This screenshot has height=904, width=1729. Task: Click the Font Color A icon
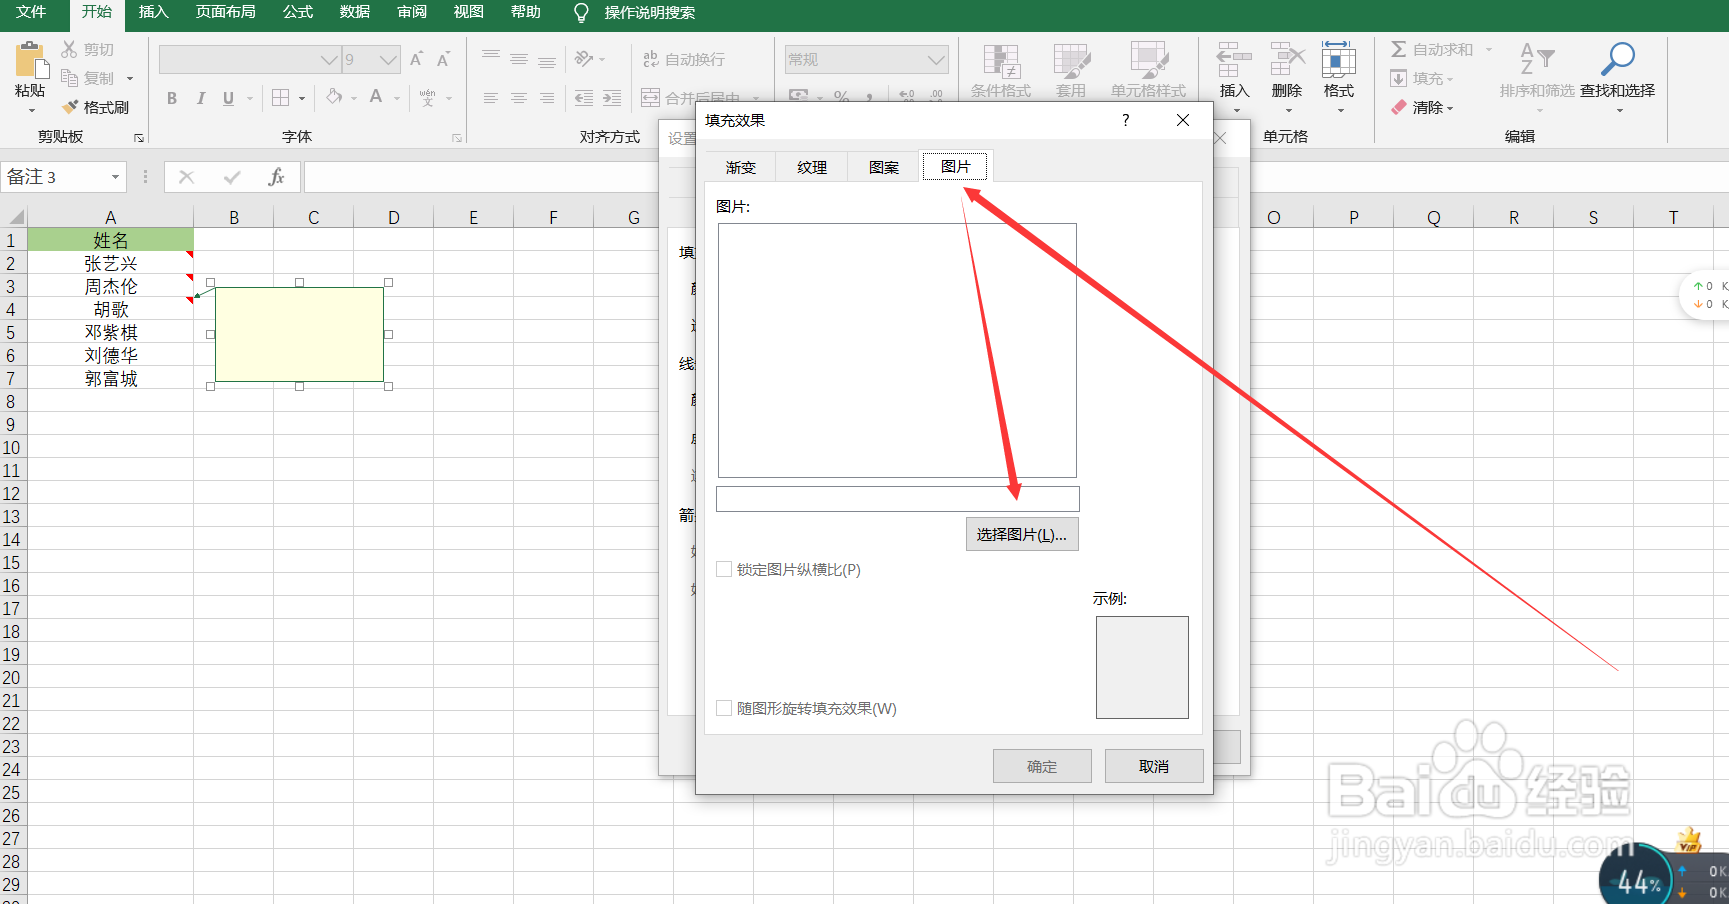click(x=376, y=97)
